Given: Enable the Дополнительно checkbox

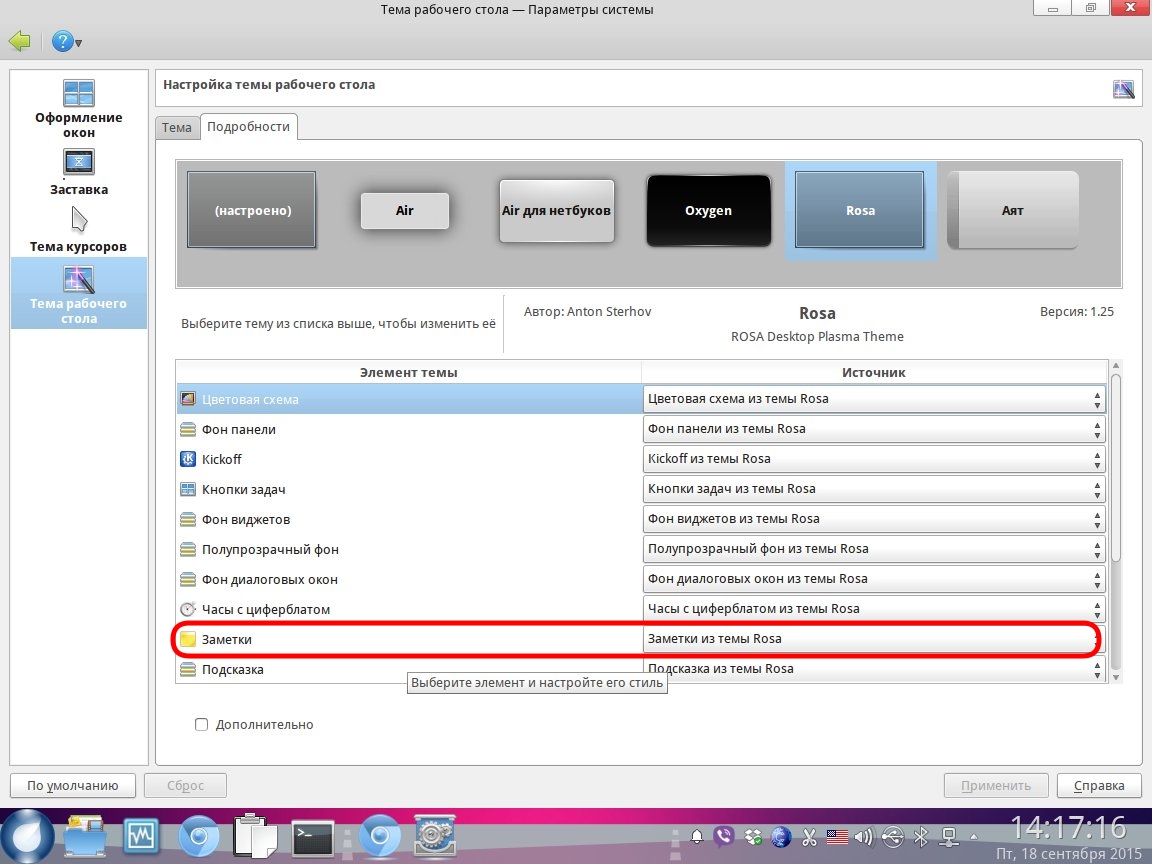Looking at the screenshot, I should (201, 724).
